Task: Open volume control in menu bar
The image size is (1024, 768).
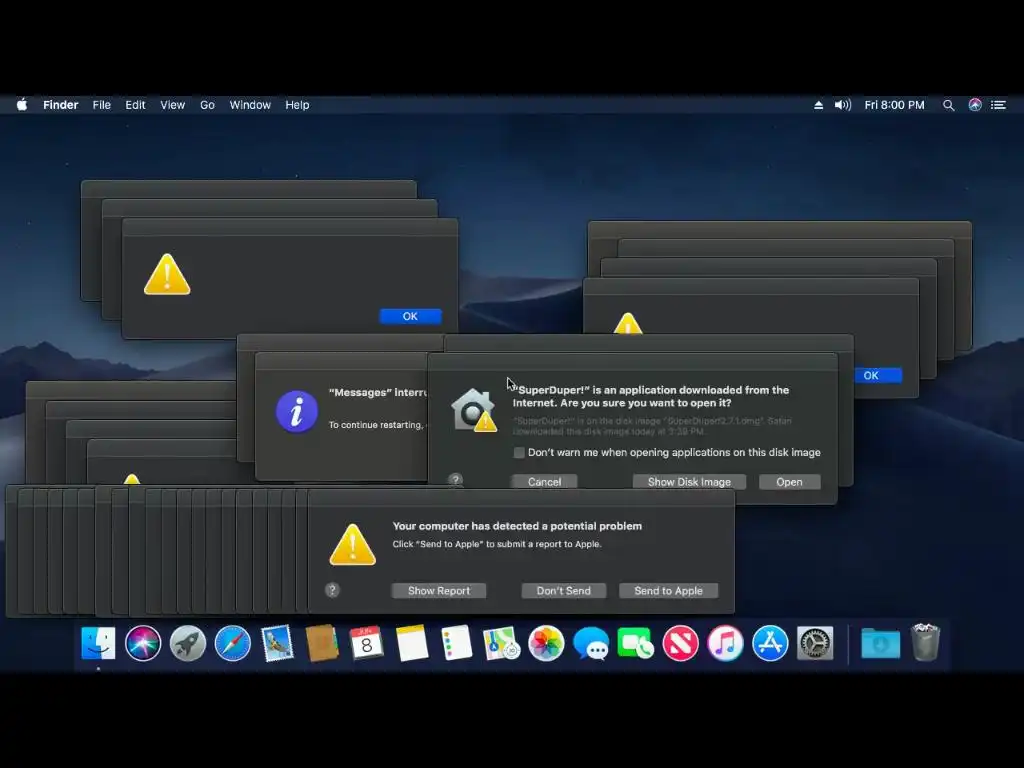Action: pyautogui.click(x=842, y=105)
